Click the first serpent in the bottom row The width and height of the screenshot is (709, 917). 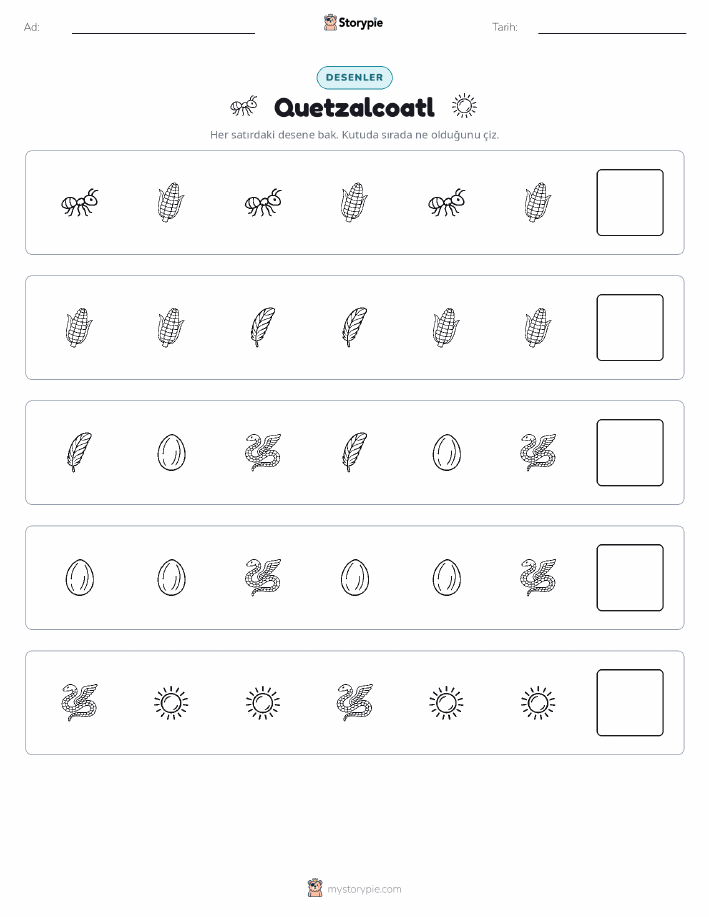click(80, 702)
